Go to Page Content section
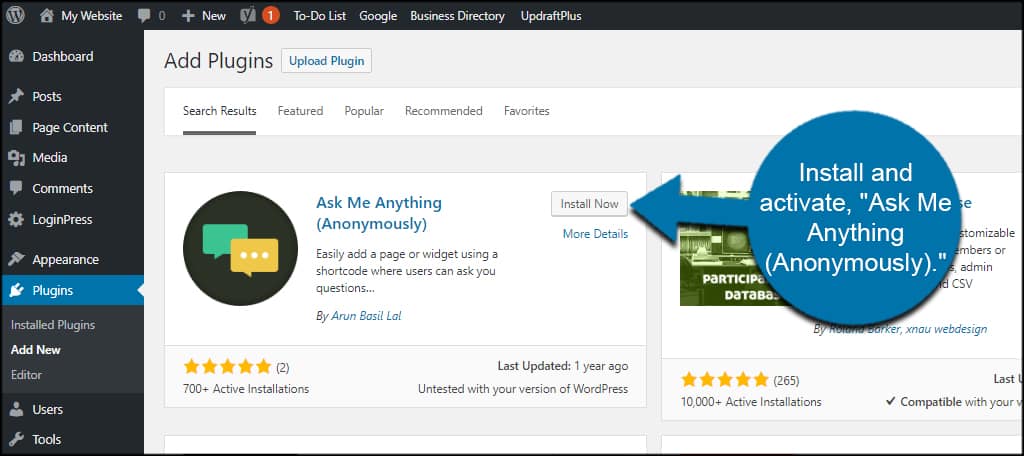The width and height of the screenshot is (1024, 456). click(72, 127)
